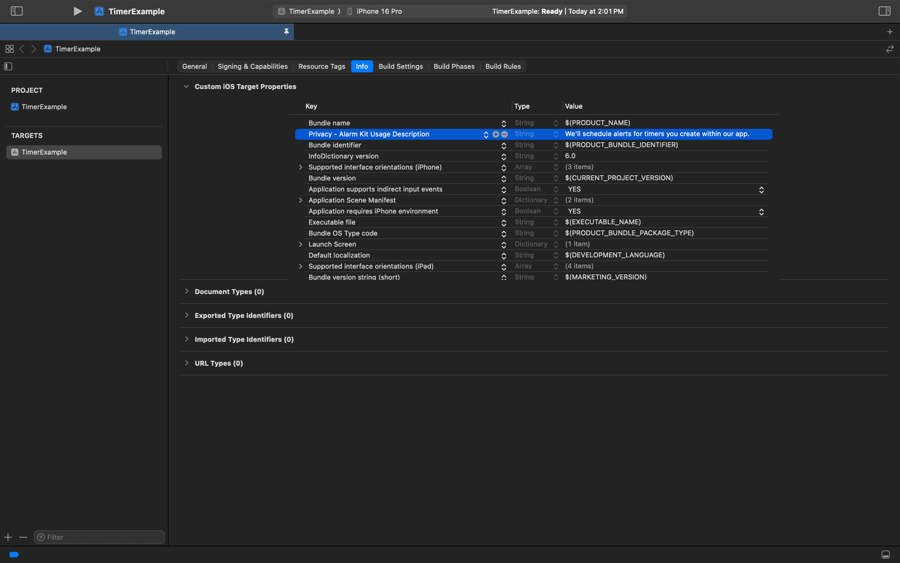Open key stepper for Executable file

click(503, 223)
